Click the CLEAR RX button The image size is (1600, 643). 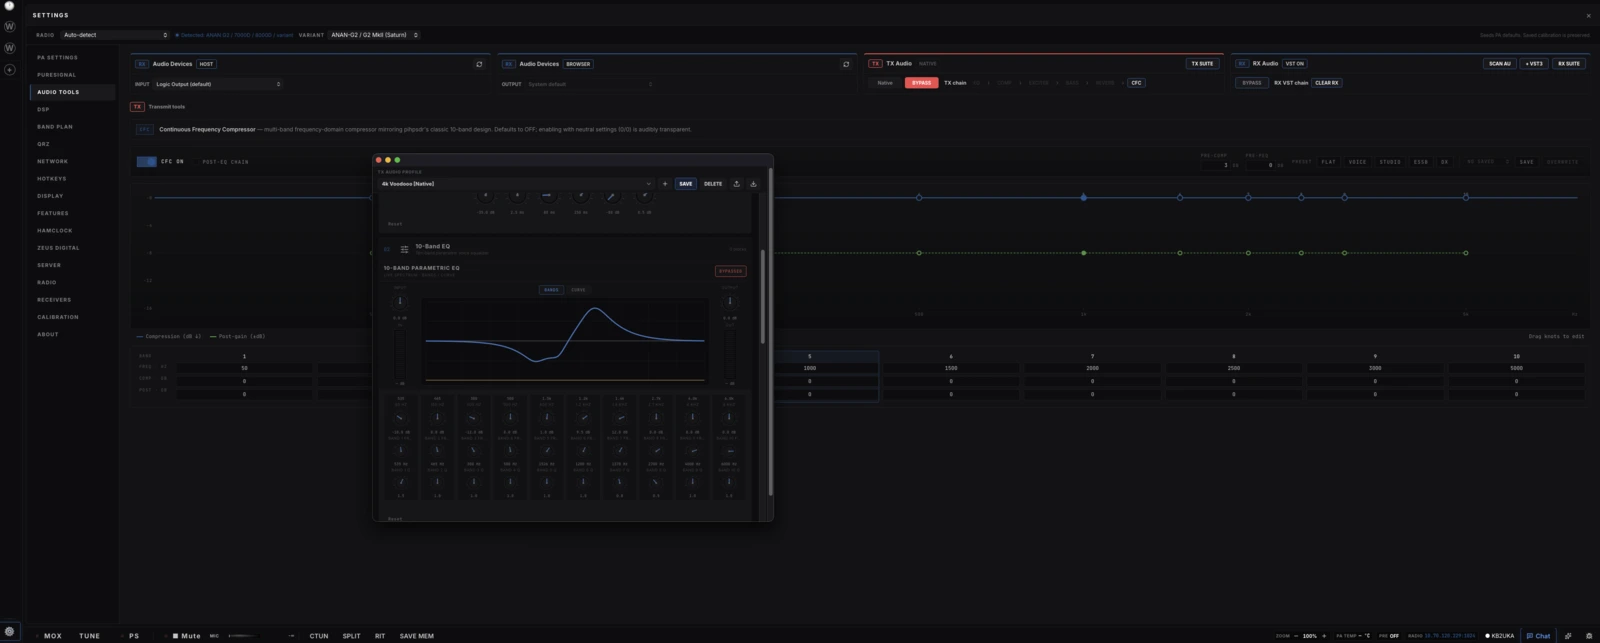[x=1327, y=83]
